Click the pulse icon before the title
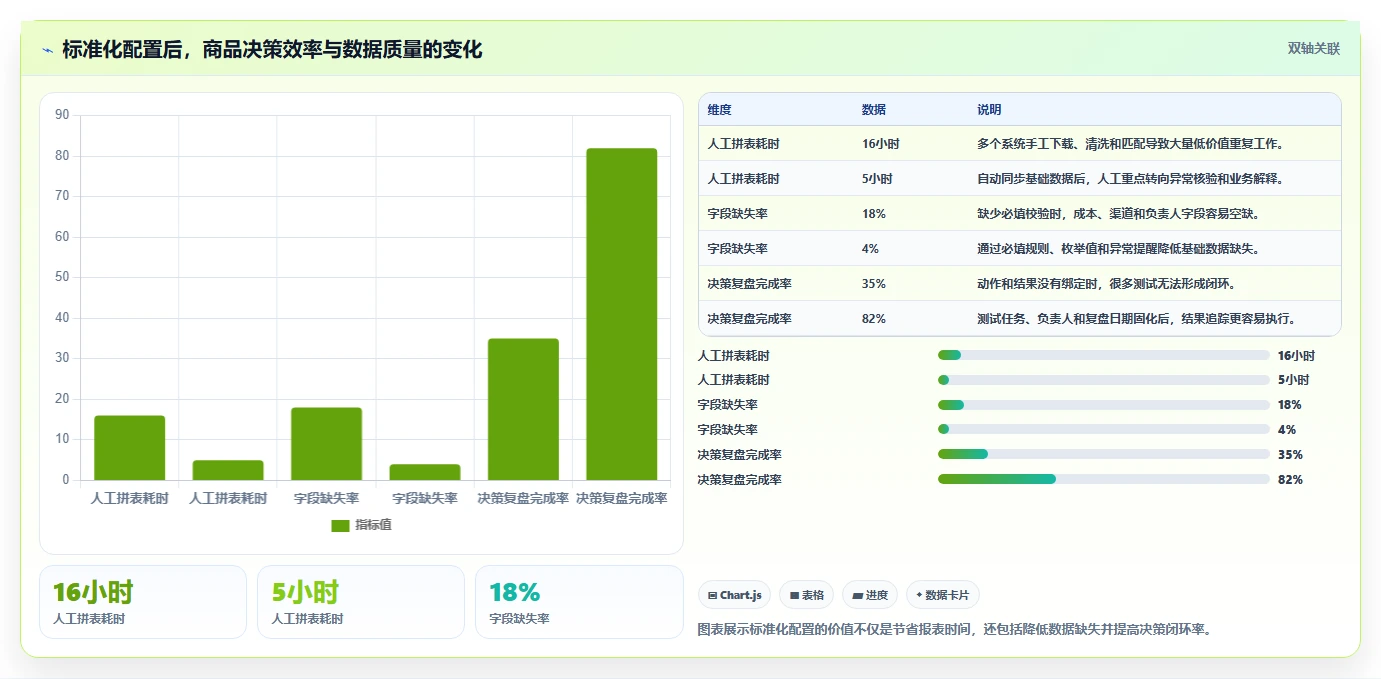This screenshot has height=679, width=1381. pos(47,50)
